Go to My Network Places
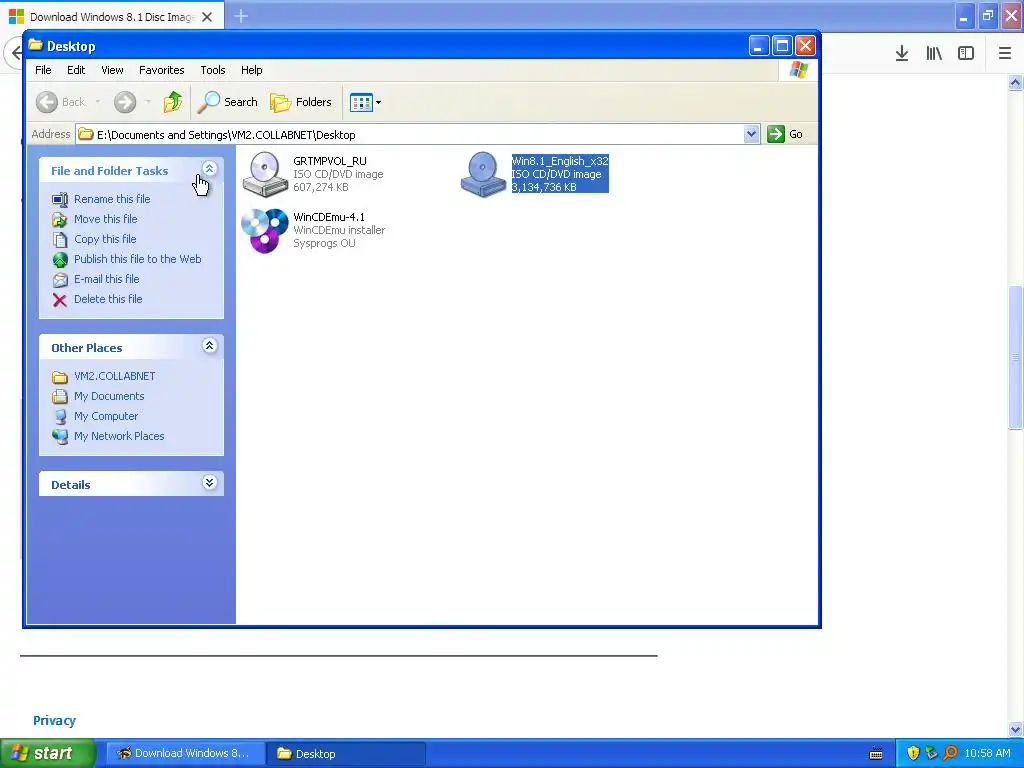This screenshot has height=768, width=1024. coord(119,436)
